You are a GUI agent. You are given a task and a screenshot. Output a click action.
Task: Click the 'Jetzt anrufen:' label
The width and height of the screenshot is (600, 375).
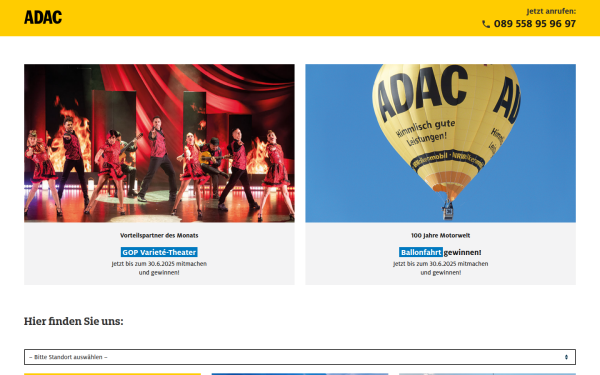pyautogui.click(x=551, y=11)
